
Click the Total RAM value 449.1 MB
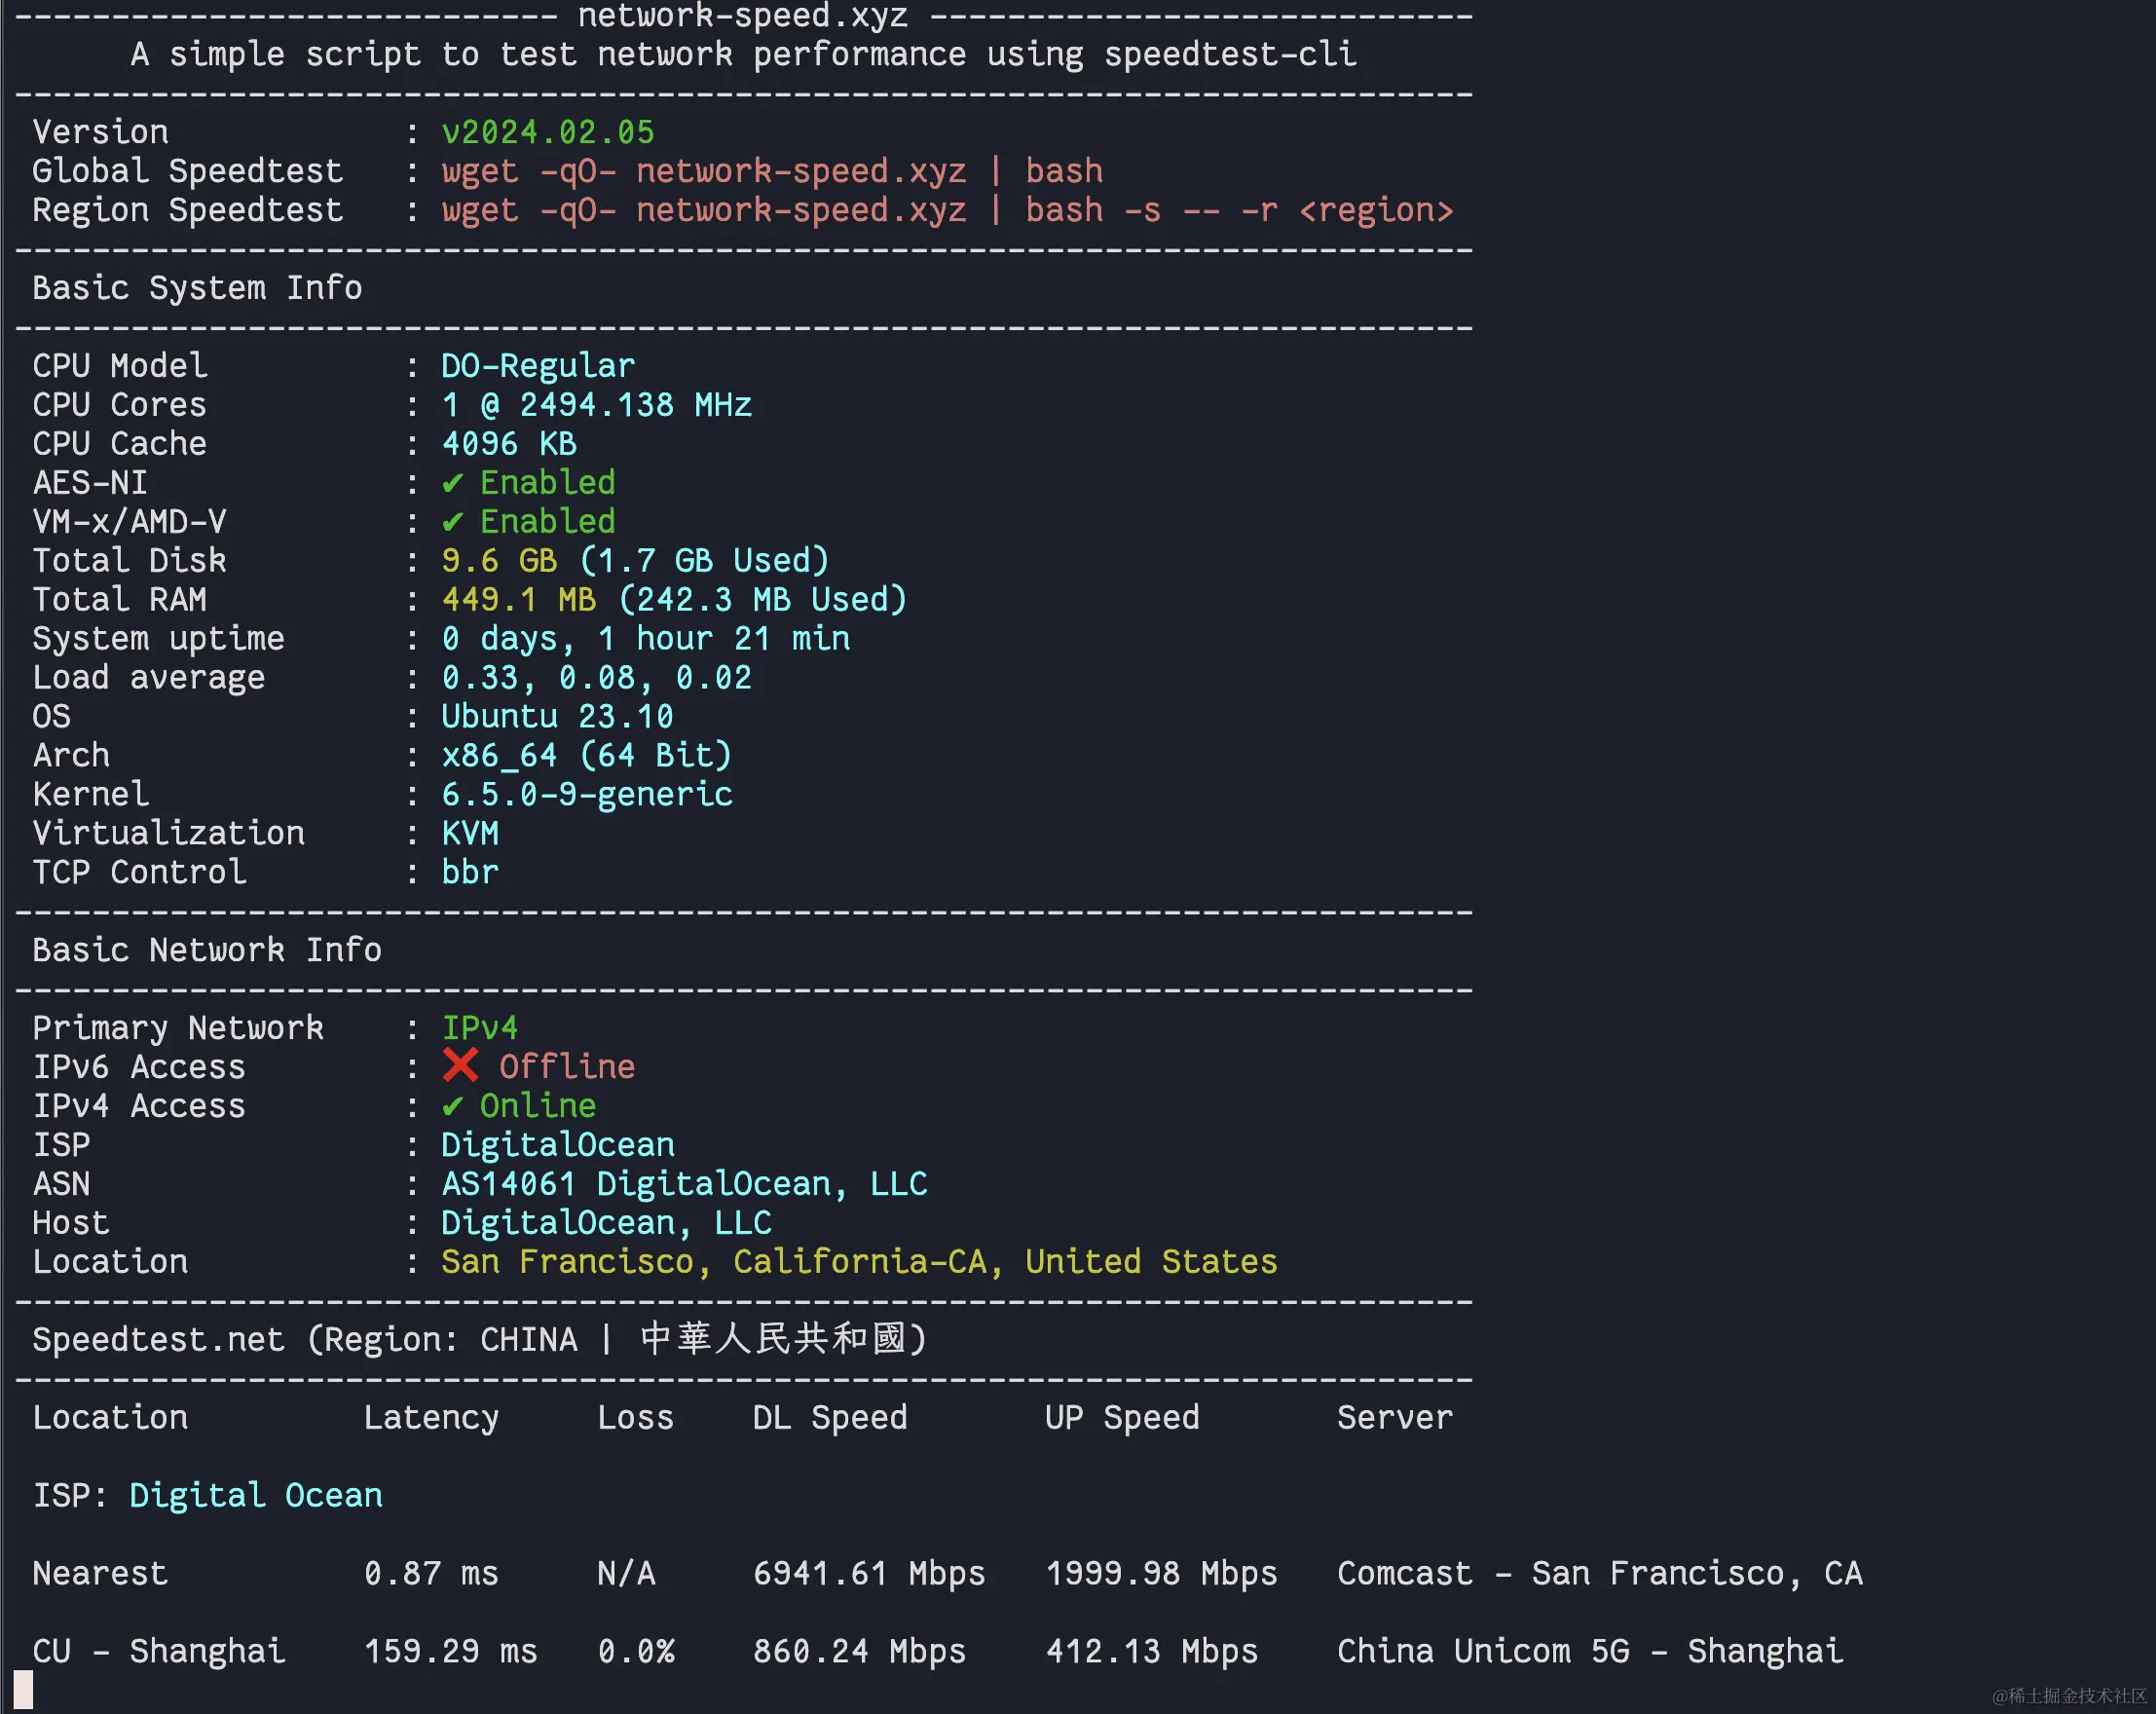point(518,600)
